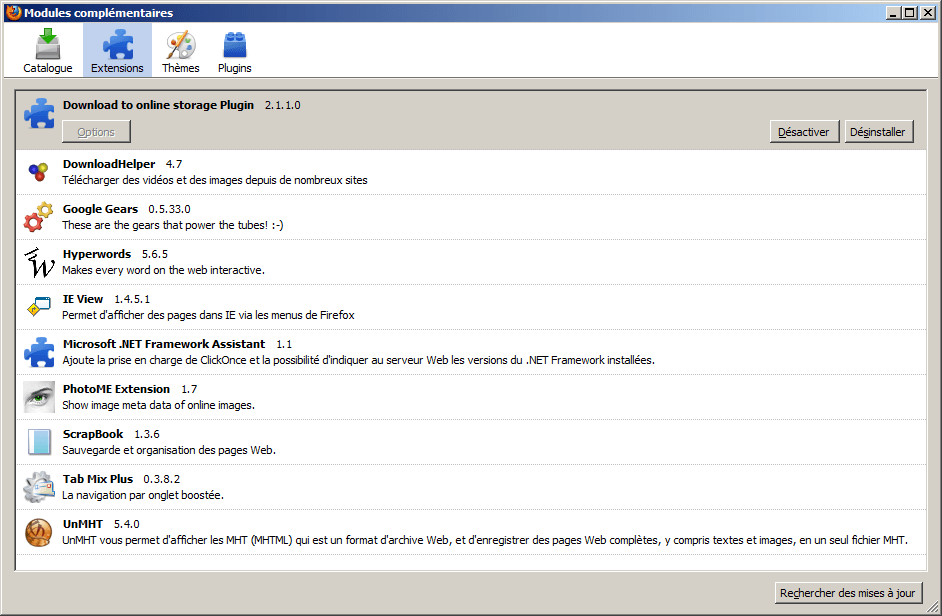Click the PhotoME Extension eye icon

(39, 397)
